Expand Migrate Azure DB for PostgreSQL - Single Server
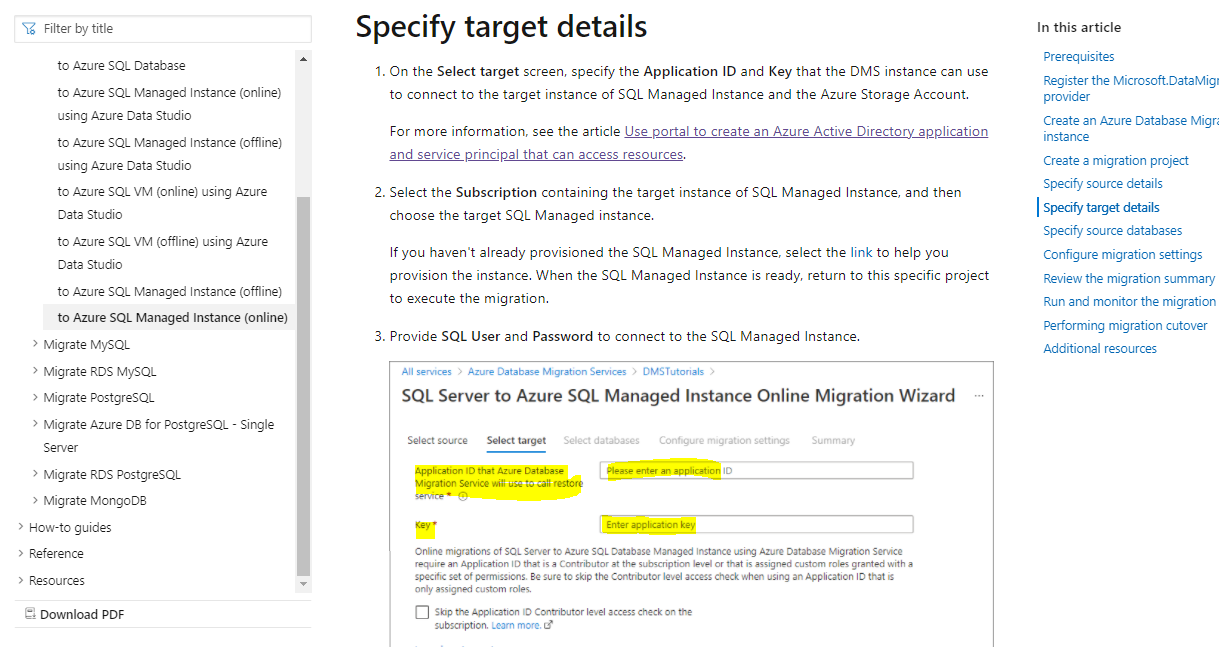The height and width of the screenshot is (647, 1219). point(37,425)
